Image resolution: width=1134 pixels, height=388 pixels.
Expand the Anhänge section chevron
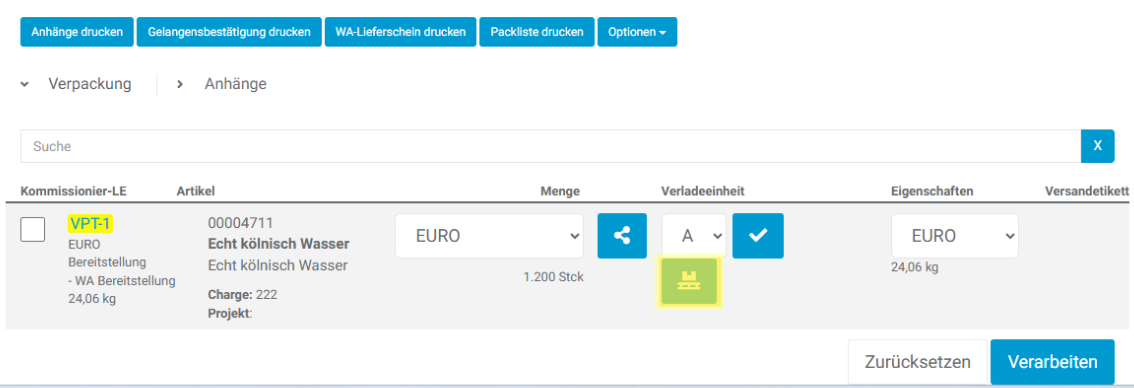coord(180,85)
